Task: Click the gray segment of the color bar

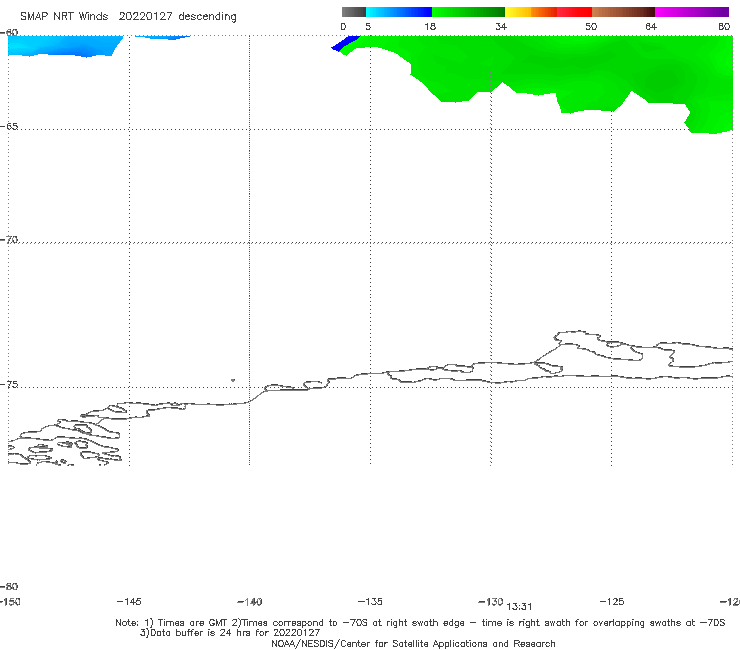Action: pos(354,12)
